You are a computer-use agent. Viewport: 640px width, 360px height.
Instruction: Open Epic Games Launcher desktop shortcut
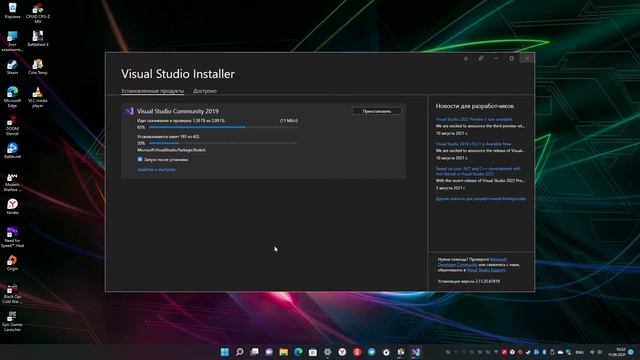tap(12, 321)
